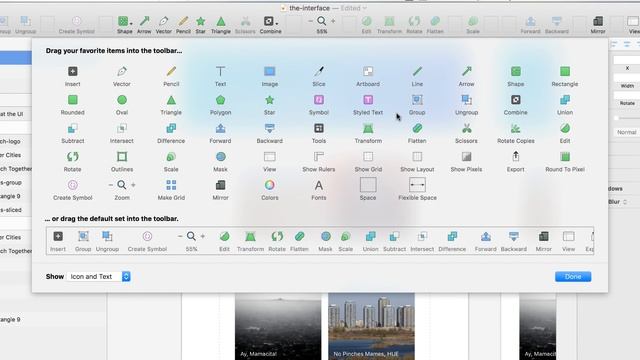Image resolution: width=640 pixels, height=360 pixels.
Task: Select the Intersect icon in the favorites grid
Action: coord(122,128)
